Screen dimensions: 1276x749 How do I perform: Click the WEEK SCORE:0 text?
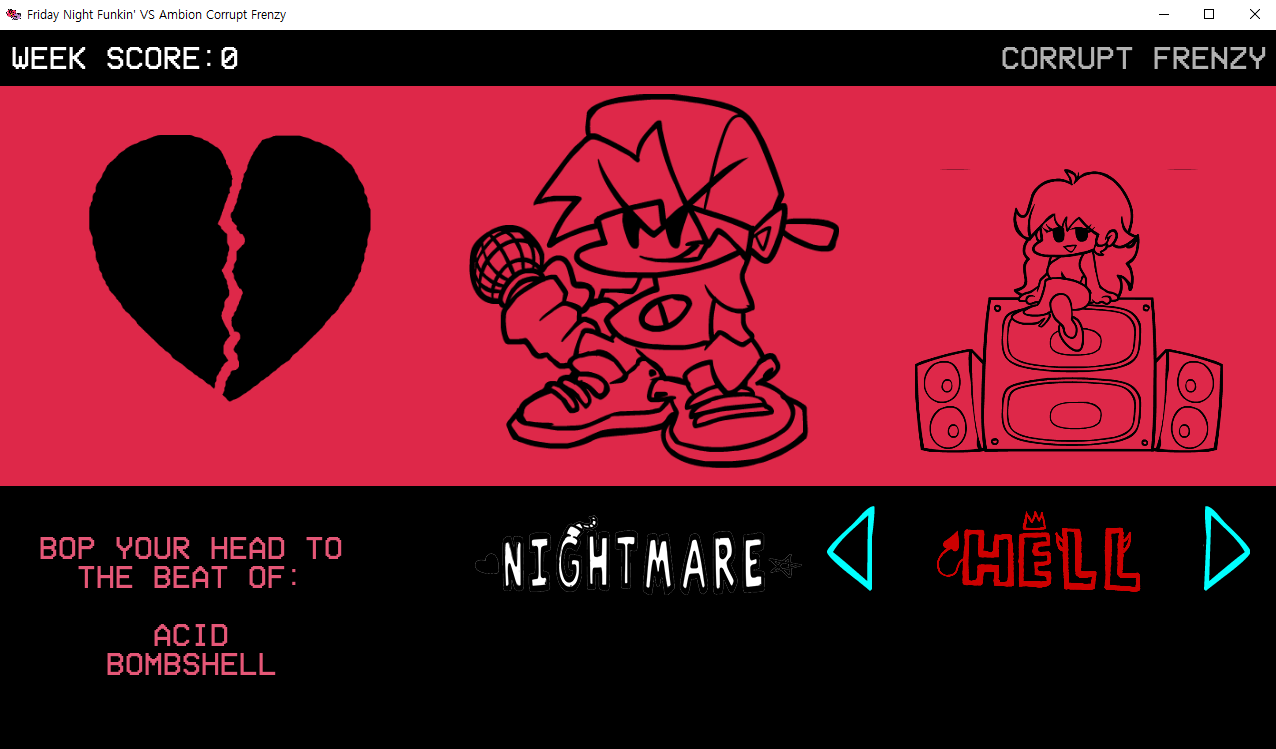[x=125, y=59]
